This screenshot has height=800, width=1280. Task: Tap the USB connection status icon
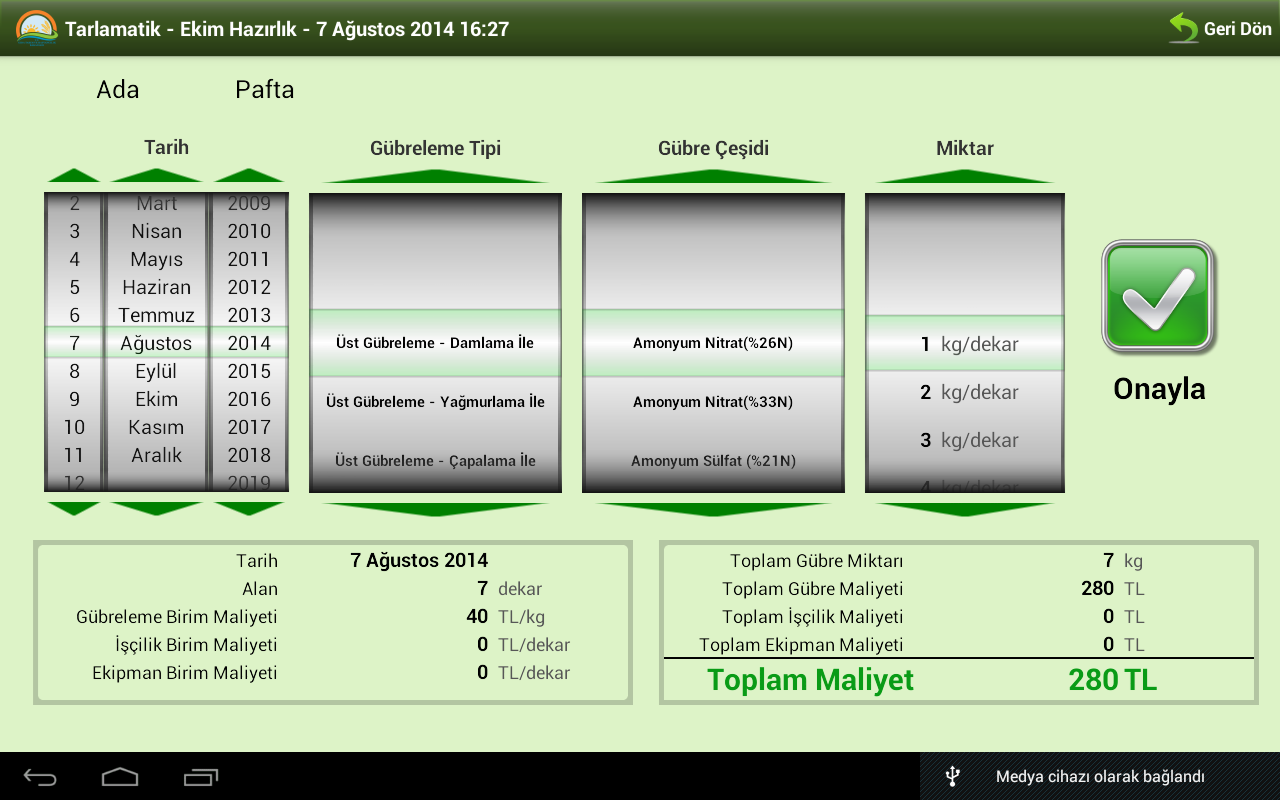coord(953,776)
